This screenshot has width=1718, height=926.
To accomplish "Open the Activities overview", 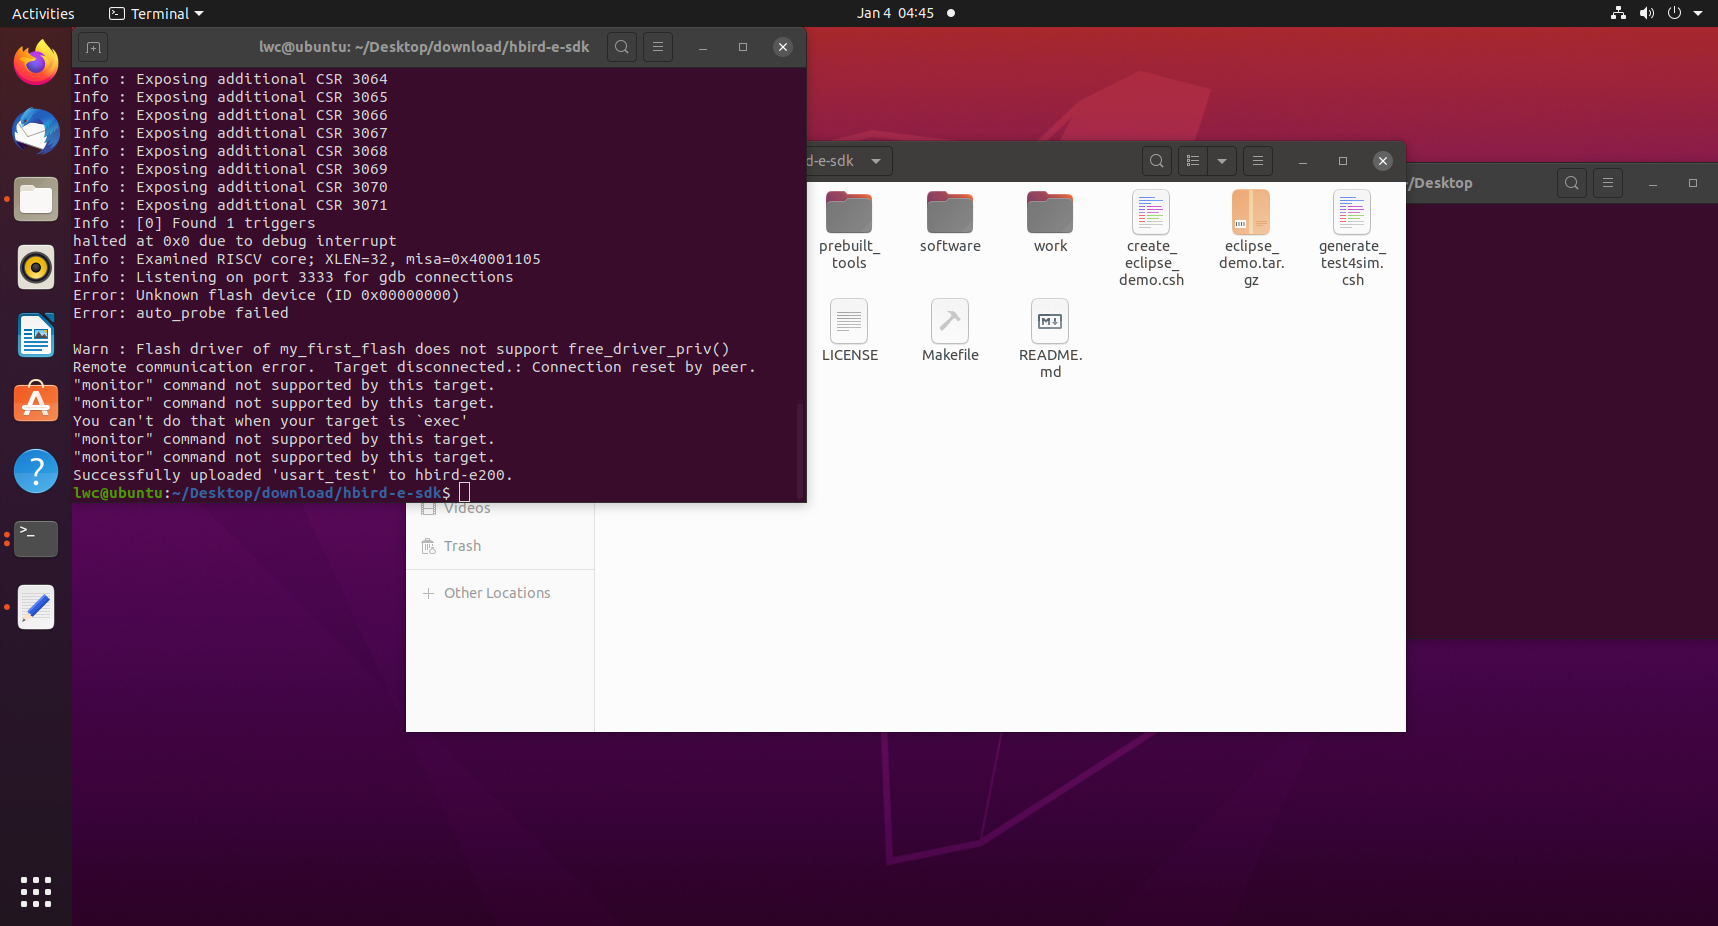I will [43, 13].
